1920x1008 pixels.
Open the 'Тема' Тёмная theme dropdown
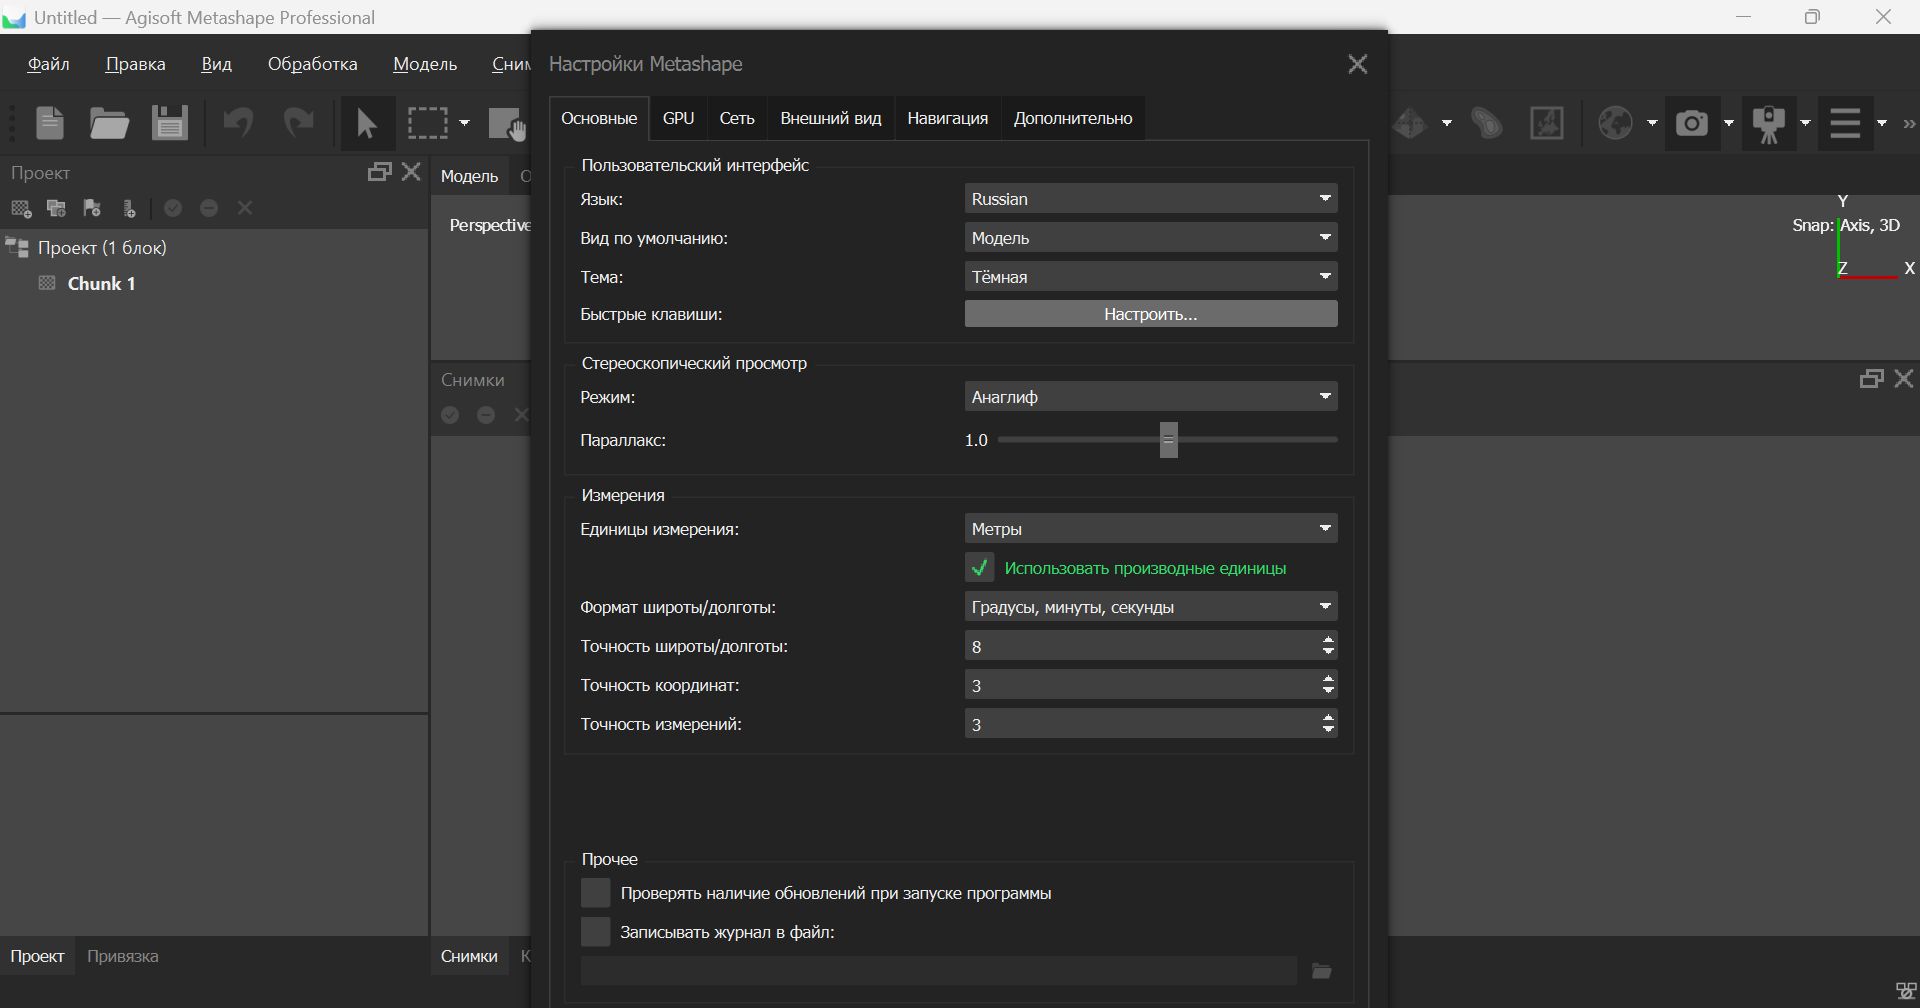pos(1150,277)
